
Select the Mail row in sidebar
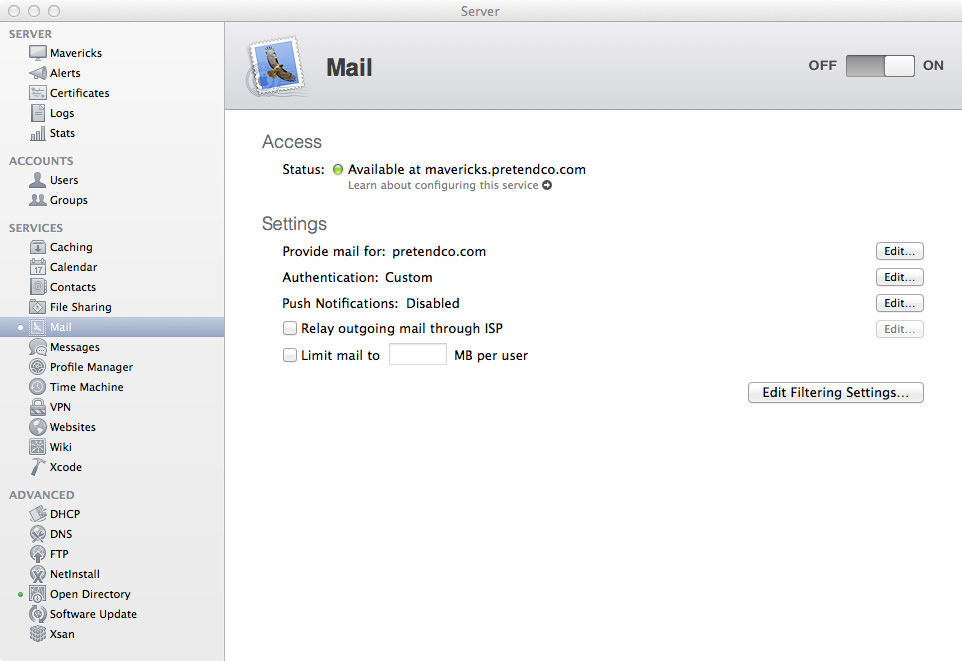point(112,327)
